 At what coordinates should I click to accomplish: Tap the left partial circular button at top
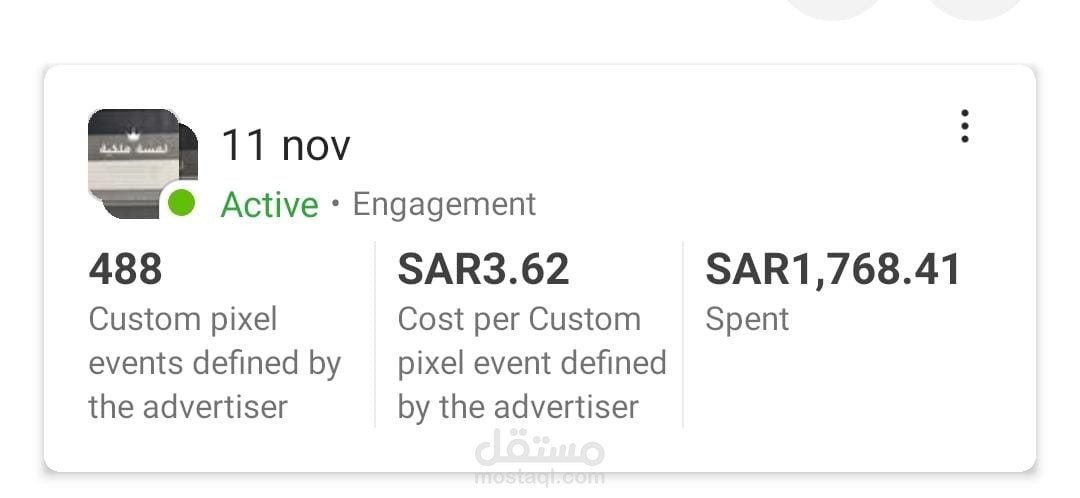click(833, 8)
